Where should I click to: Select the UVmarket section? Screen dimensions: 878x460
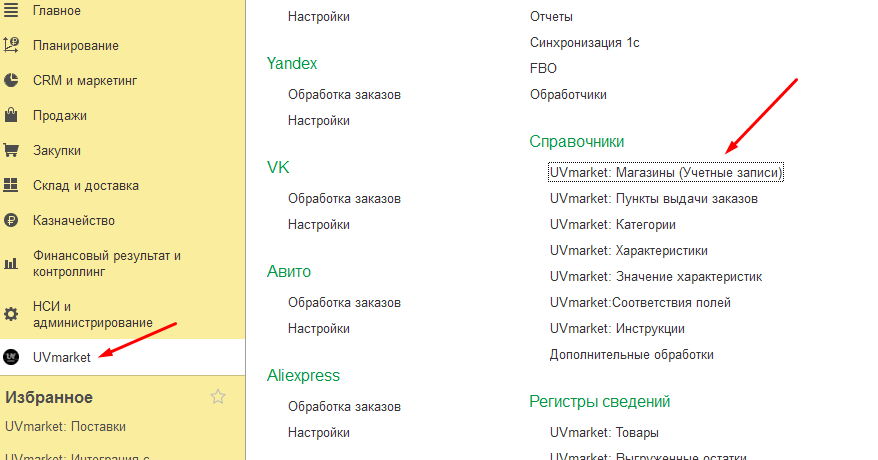[x=62, y=358]
